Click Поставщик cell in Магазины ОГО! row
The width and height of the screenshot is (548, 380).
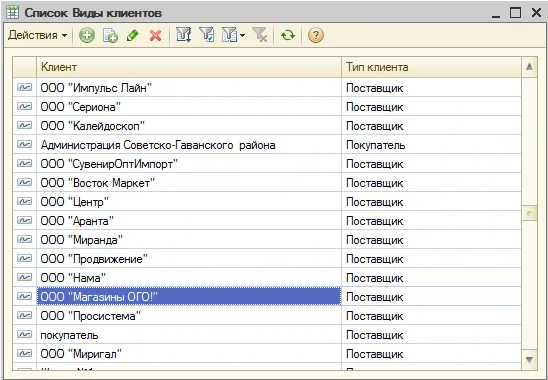coord(431,296)
